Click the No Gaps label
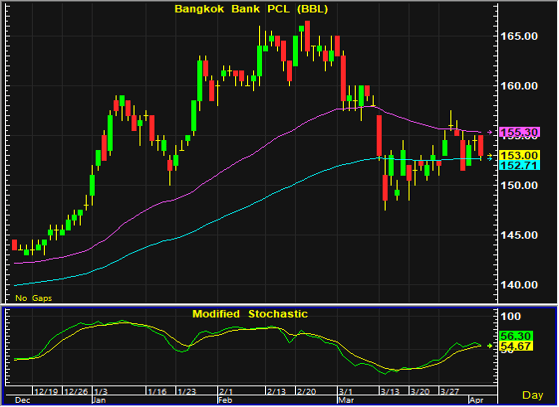This screenshot has width=559, height=407. coord(34,298)
